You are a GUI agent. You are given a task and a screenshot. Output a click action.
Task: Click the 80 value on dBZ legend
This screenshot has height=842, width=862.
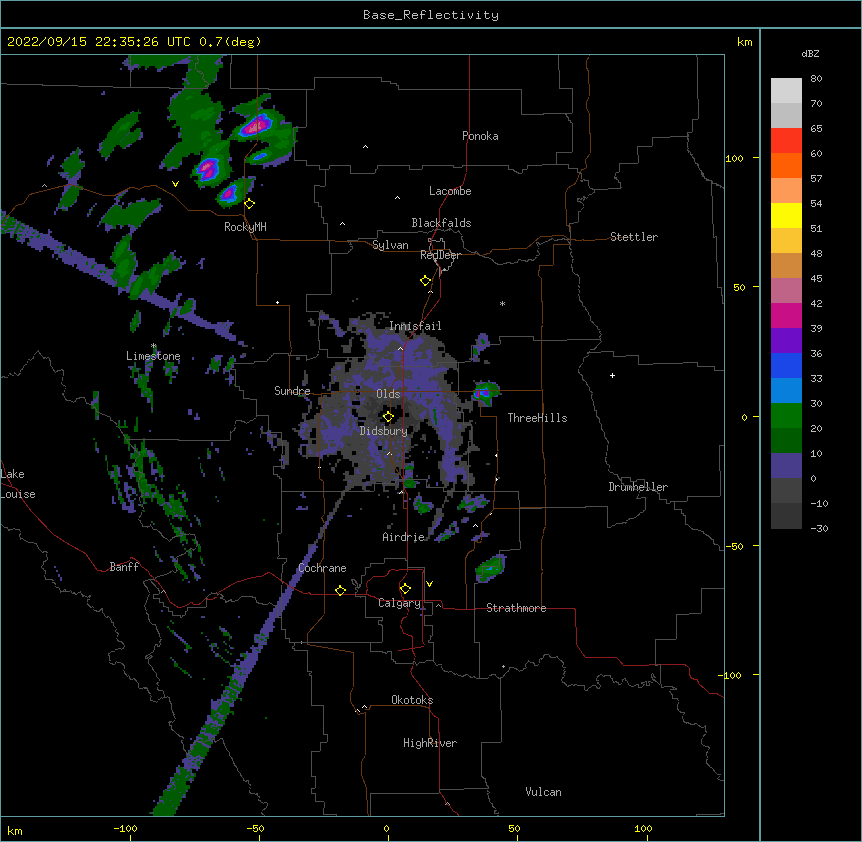pos(816,79)
